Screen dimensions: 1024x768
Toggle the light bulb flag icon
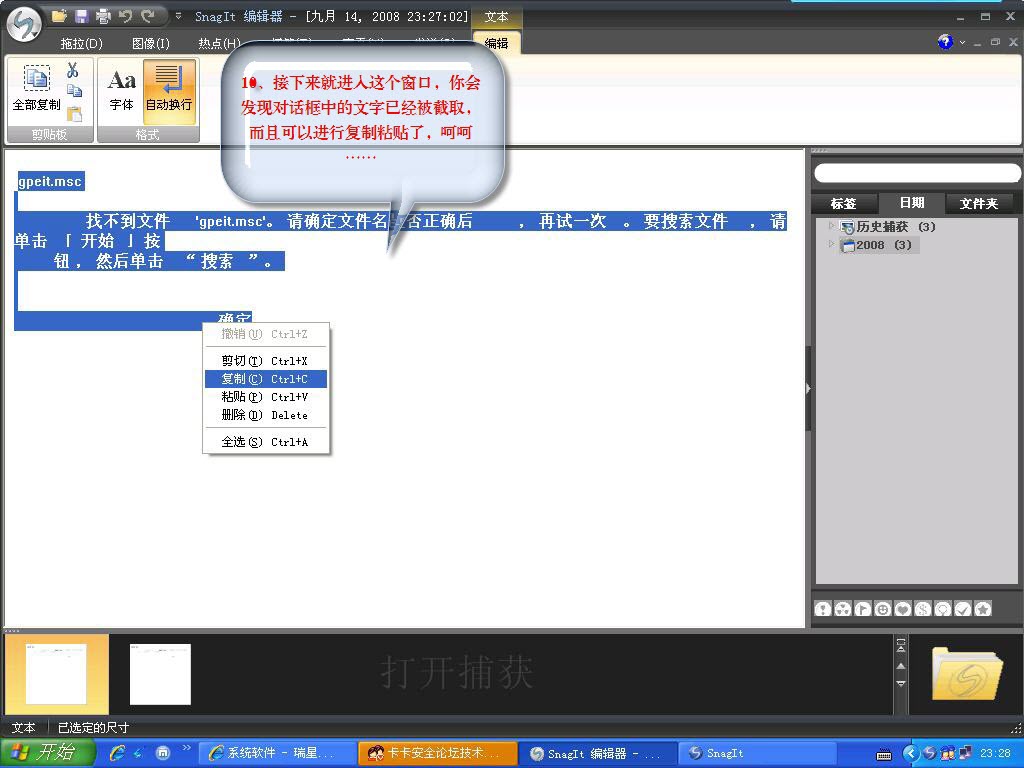[x=943, y=609]
